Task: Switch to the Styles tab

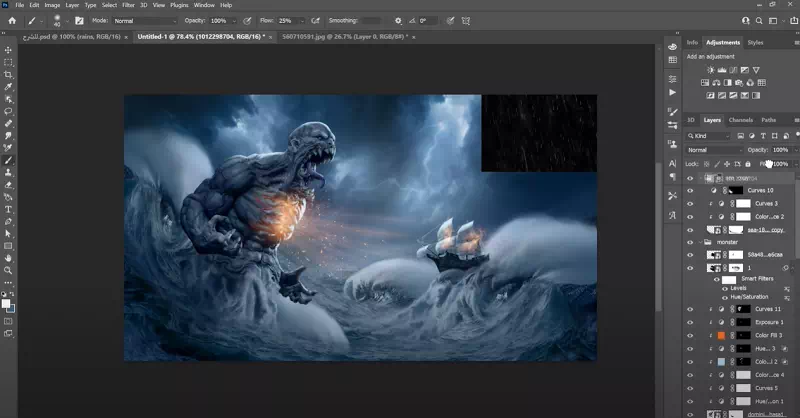Action: pyautogui.click(x=755, y=43)
